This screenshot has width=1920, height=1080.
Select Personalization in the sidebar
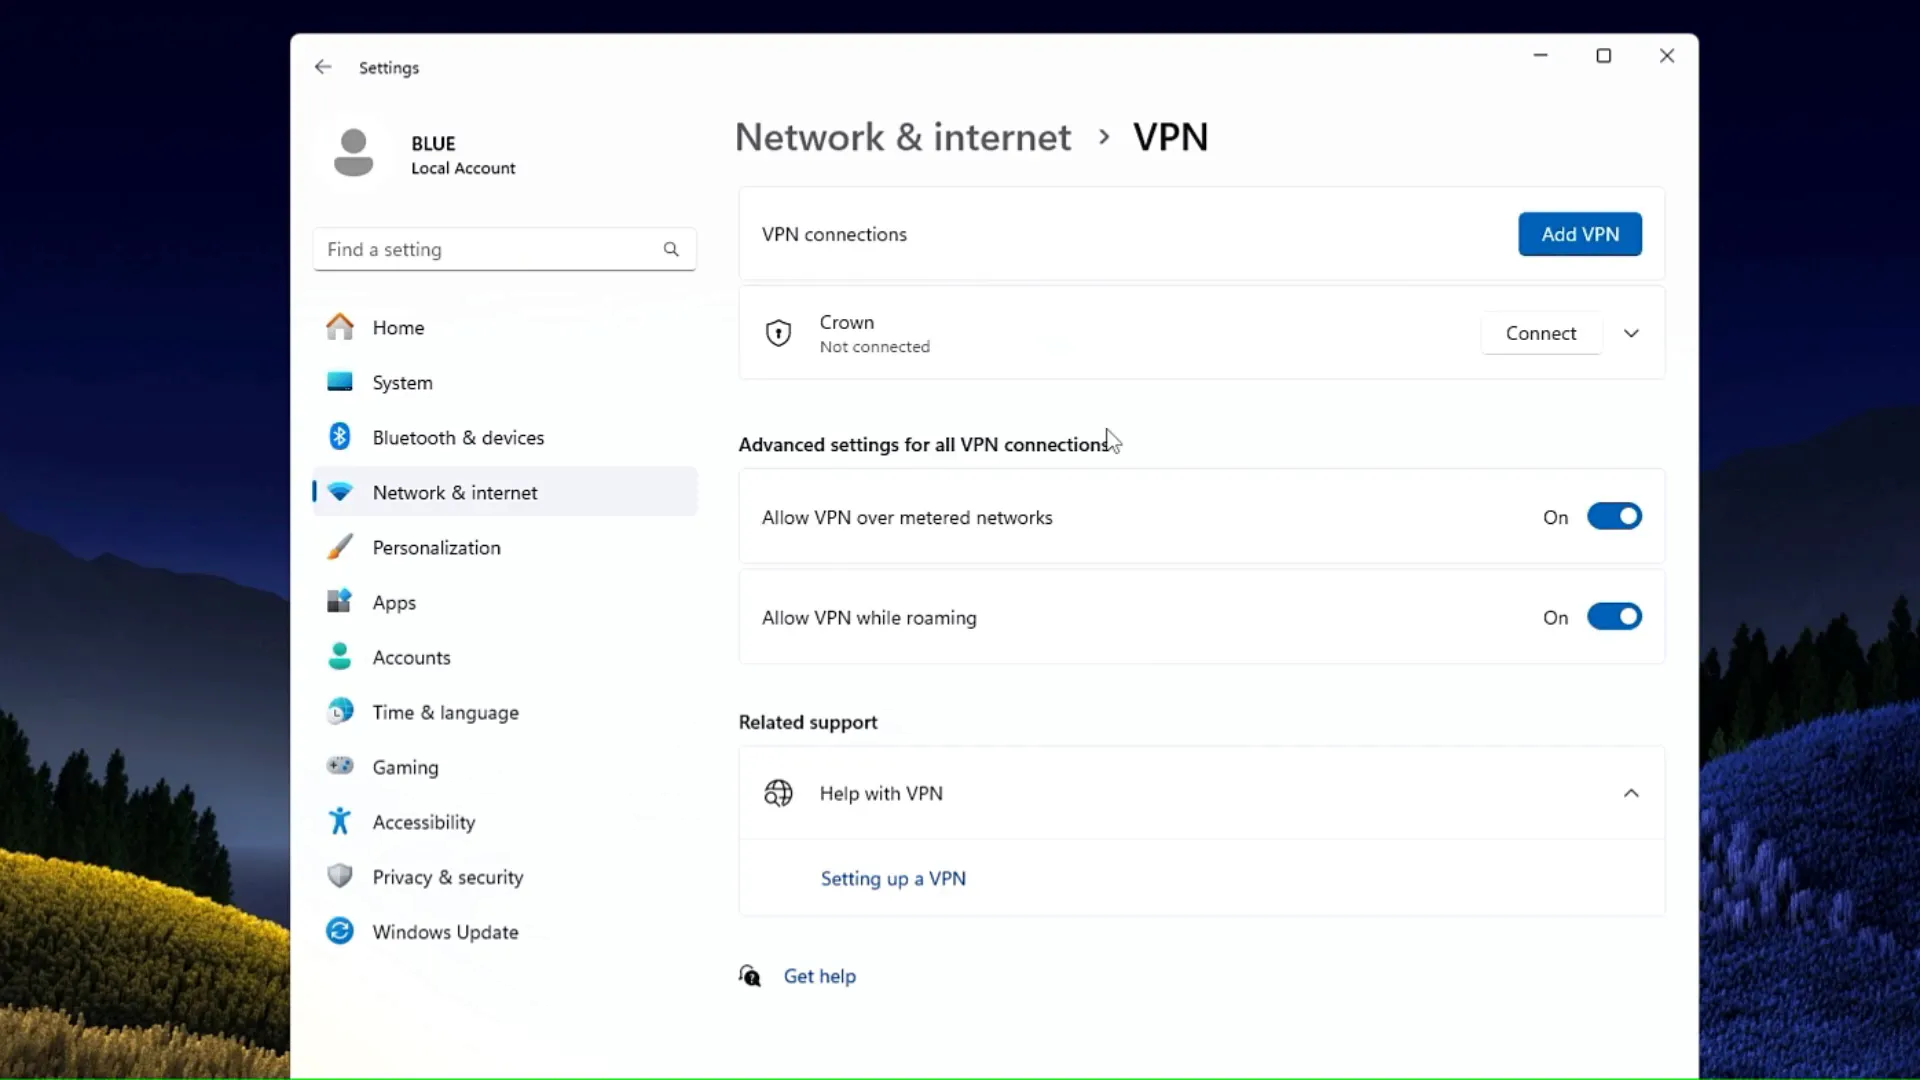(505, 547)
